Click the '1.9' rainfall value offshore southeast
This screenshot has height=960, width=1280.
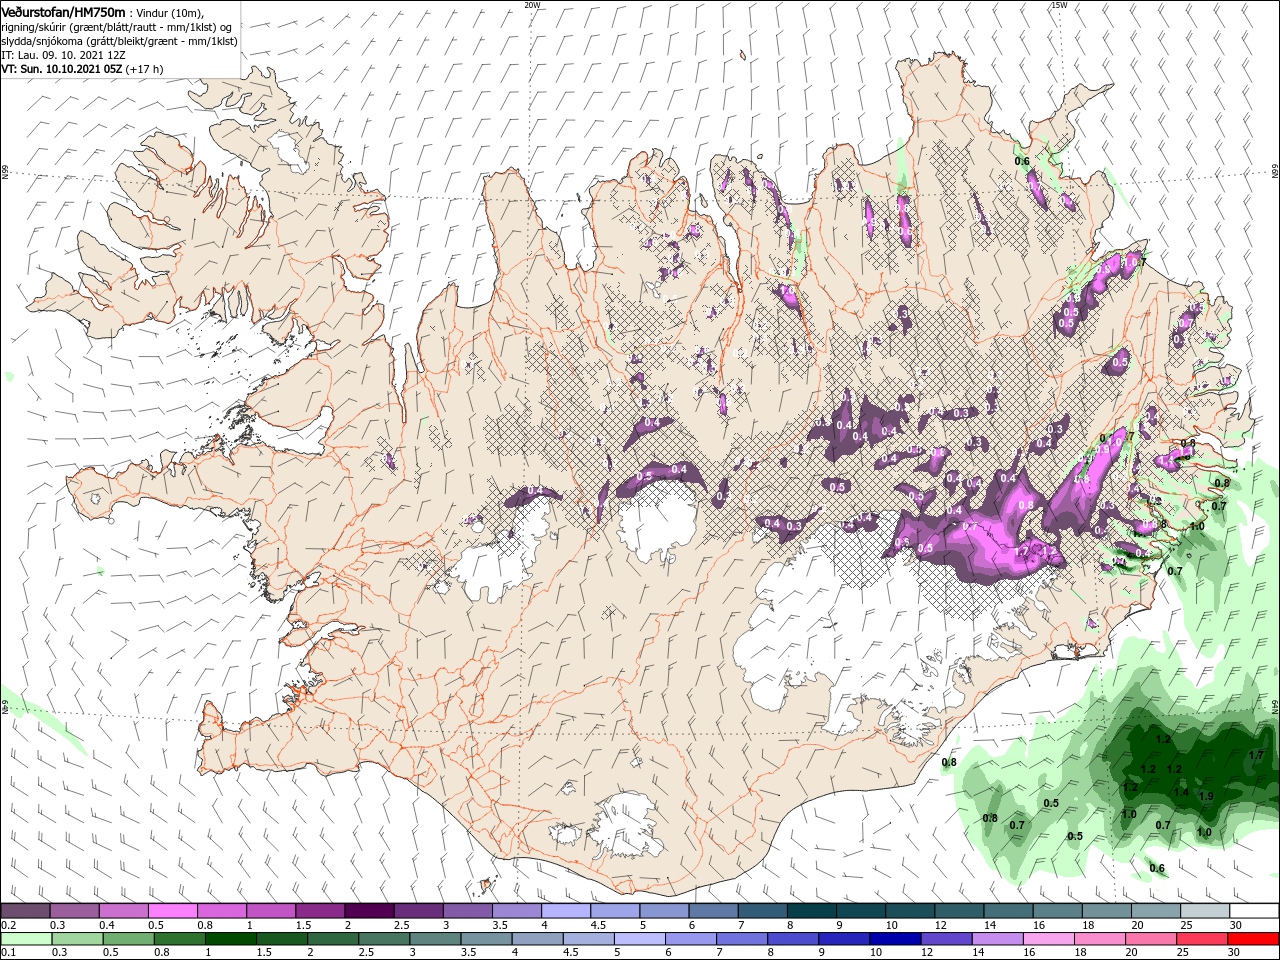(x=1206, y=796)
